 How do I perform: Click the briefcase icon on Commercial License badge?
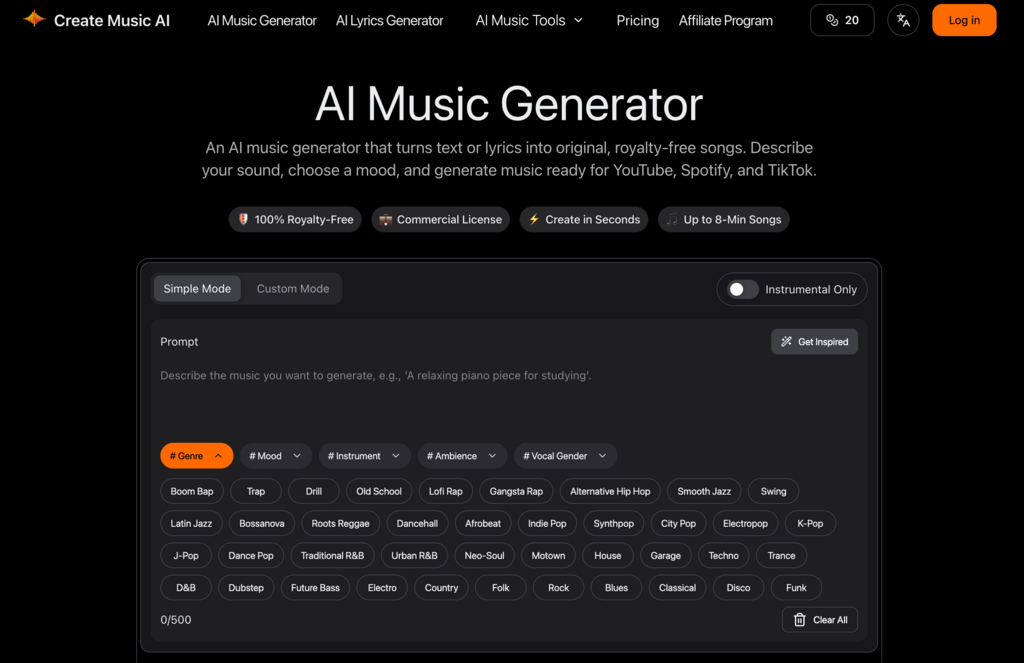tap(384, 219)
